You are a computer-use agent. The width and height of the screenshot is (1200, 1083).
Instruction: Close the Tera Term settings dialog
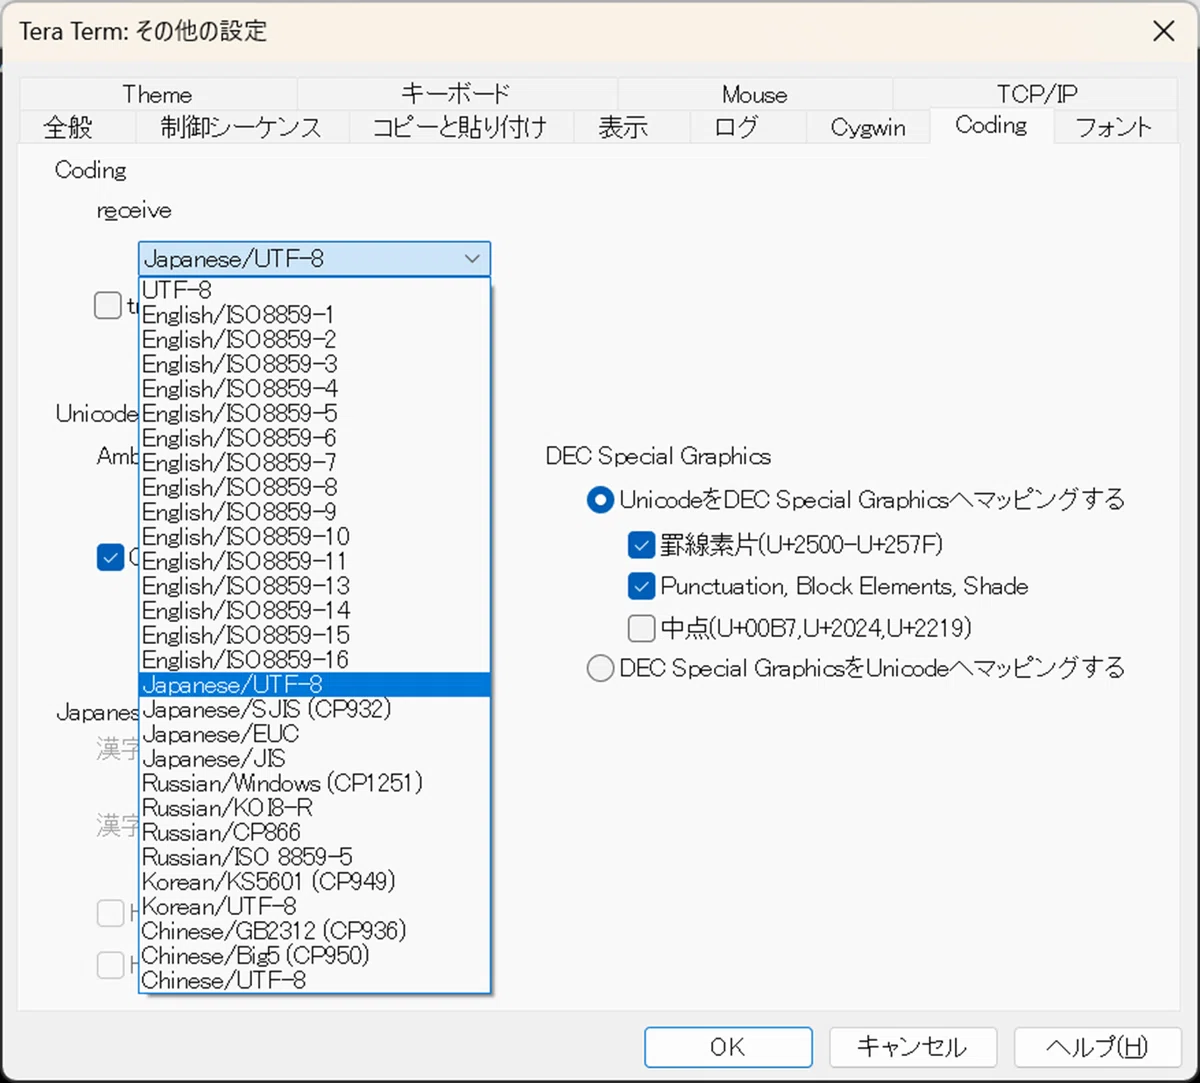click(x=1163, y=31)
